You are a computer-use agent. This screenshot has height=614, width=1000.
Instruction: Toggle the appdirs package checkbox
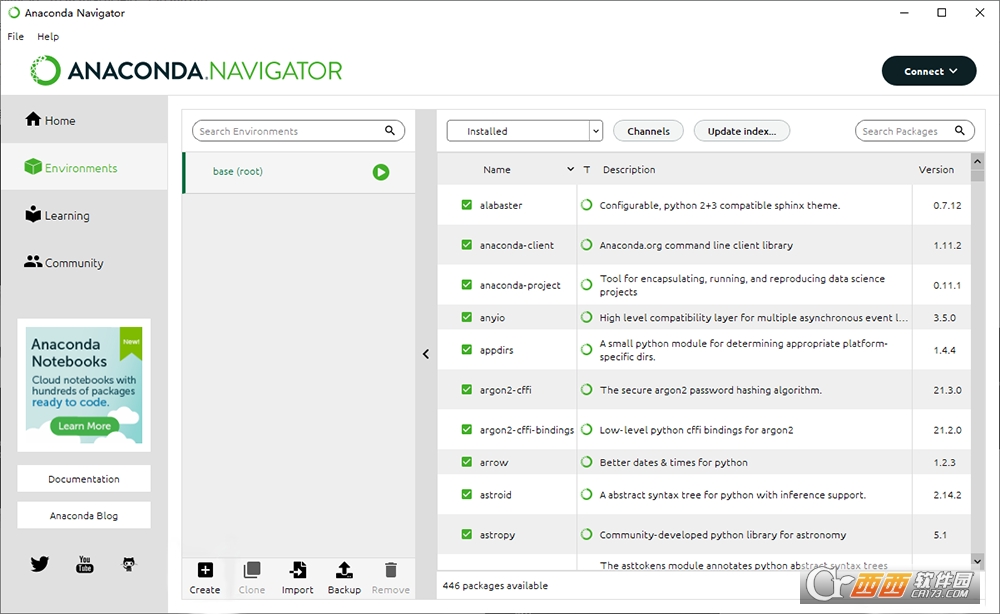467,349
